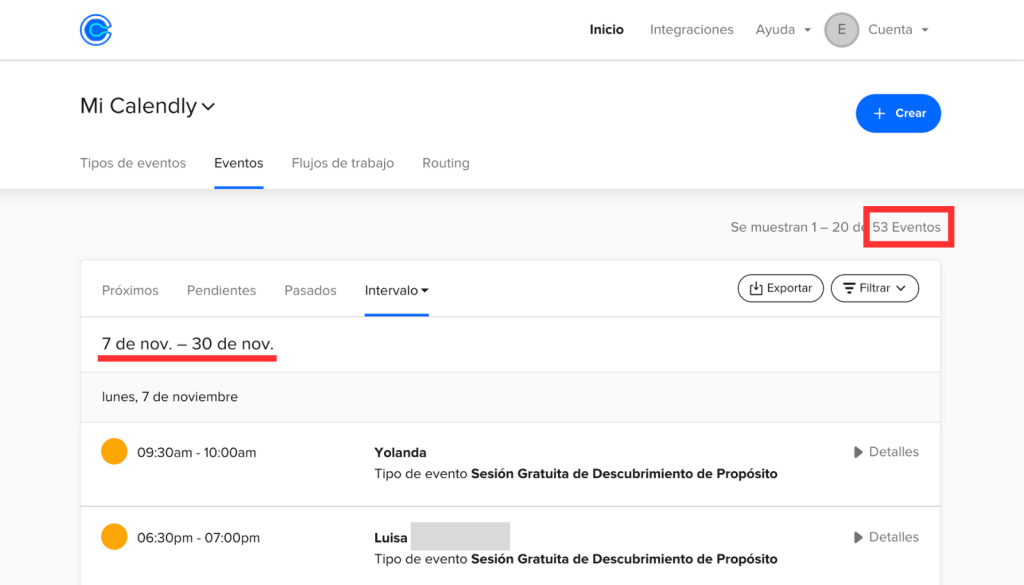Click the orange circle beside Luisa's event
Viewport: 1024px width, 585px height.
[x=114, y=537]
